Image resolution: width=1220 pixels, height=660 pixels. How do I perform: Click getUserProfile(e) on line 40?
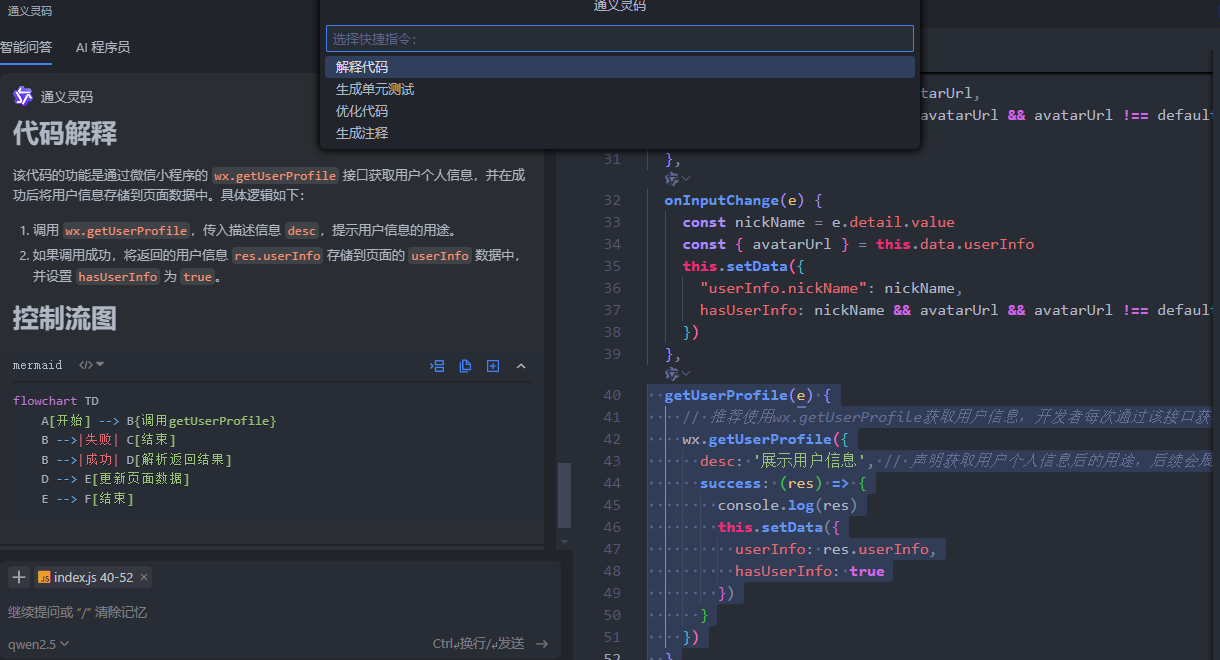[x=740, y=395]
